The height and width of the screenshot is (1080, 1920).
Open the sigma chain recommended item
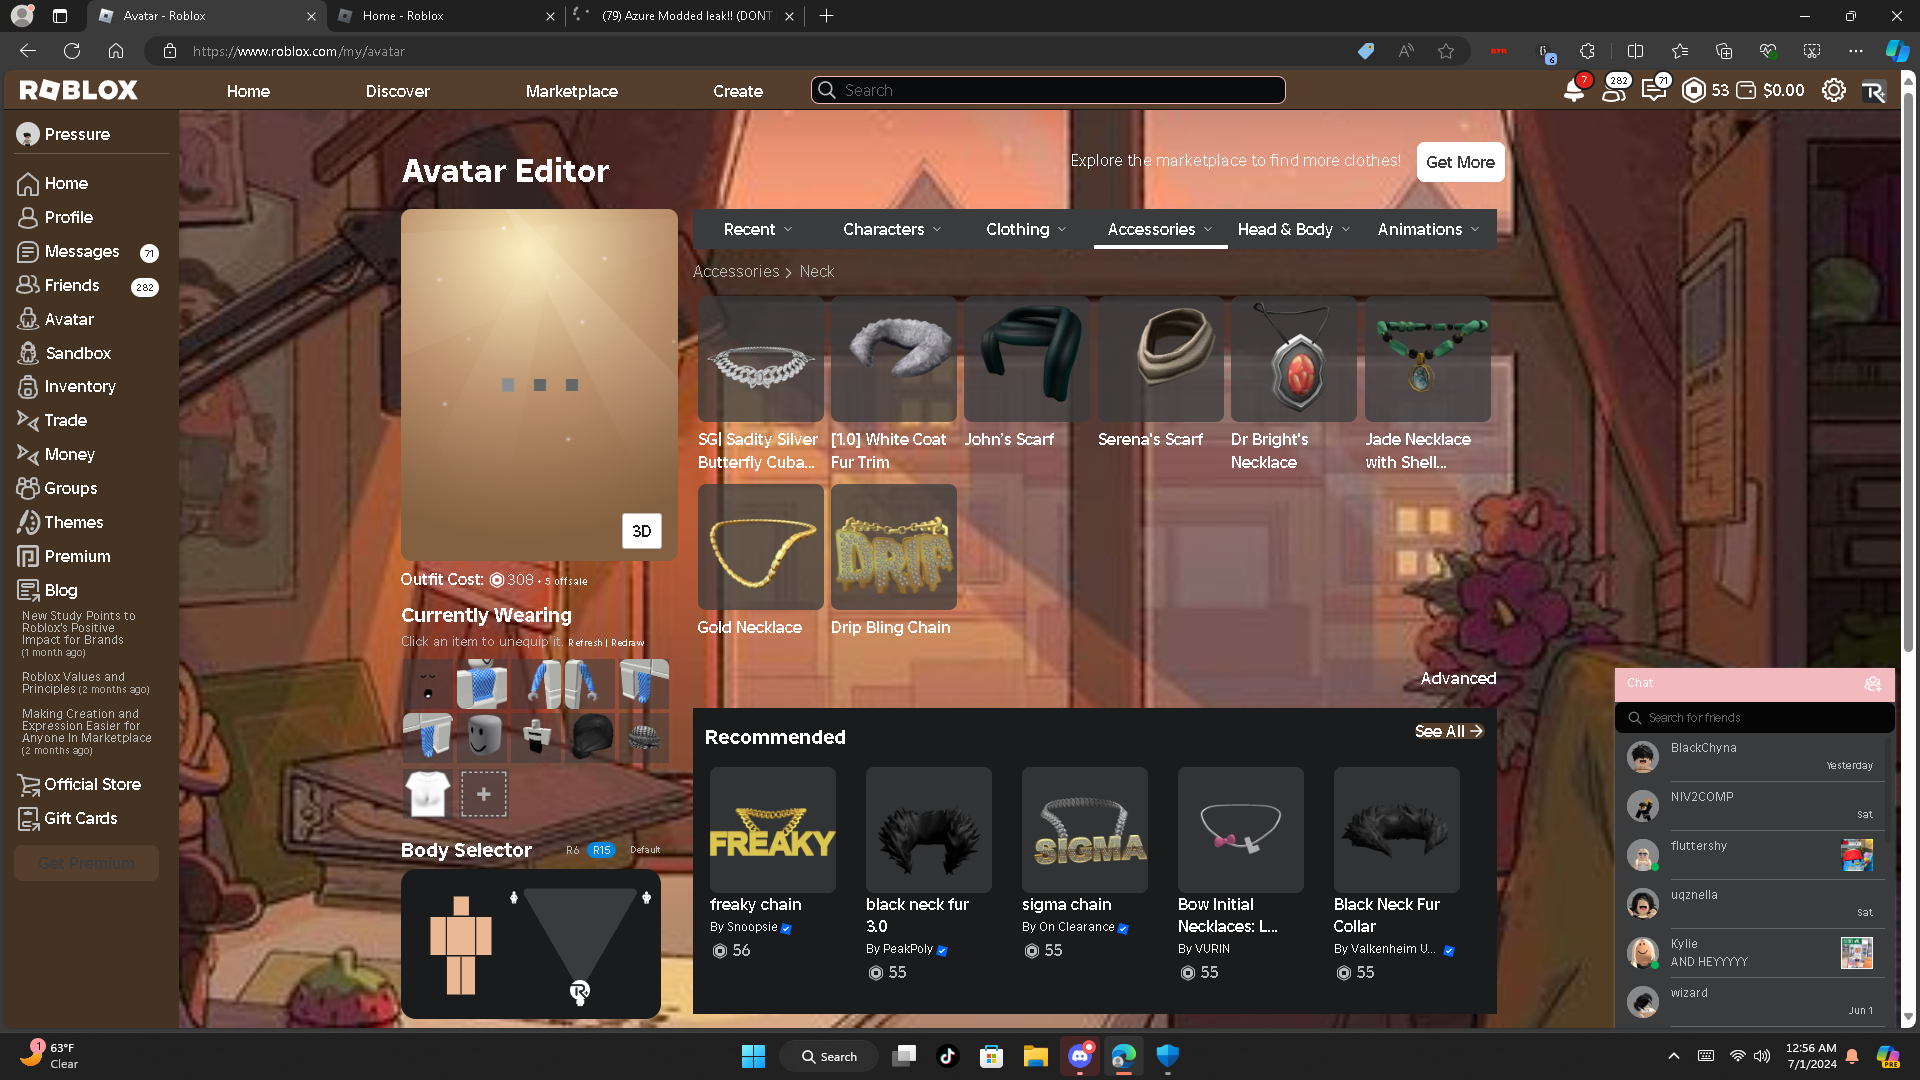(1085, 830)
